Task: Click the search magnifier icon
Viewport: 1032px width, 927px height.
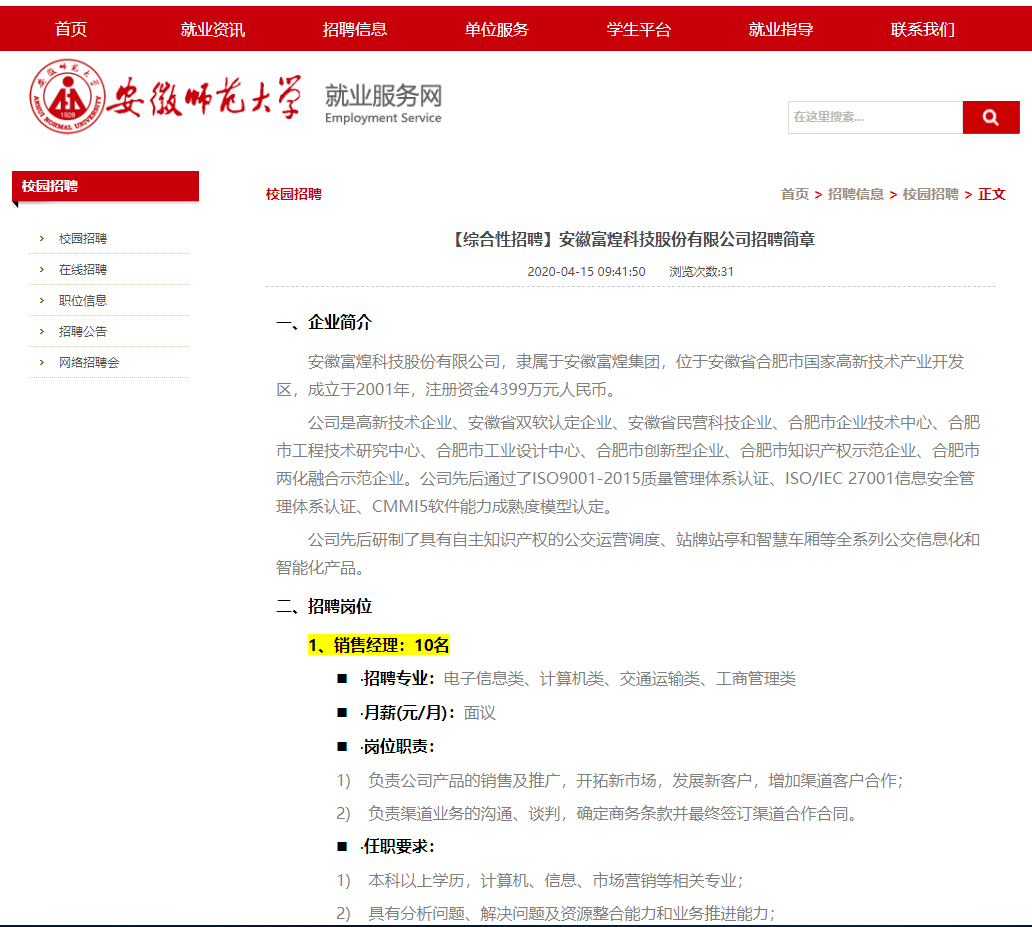Action: tap(989, 117)
